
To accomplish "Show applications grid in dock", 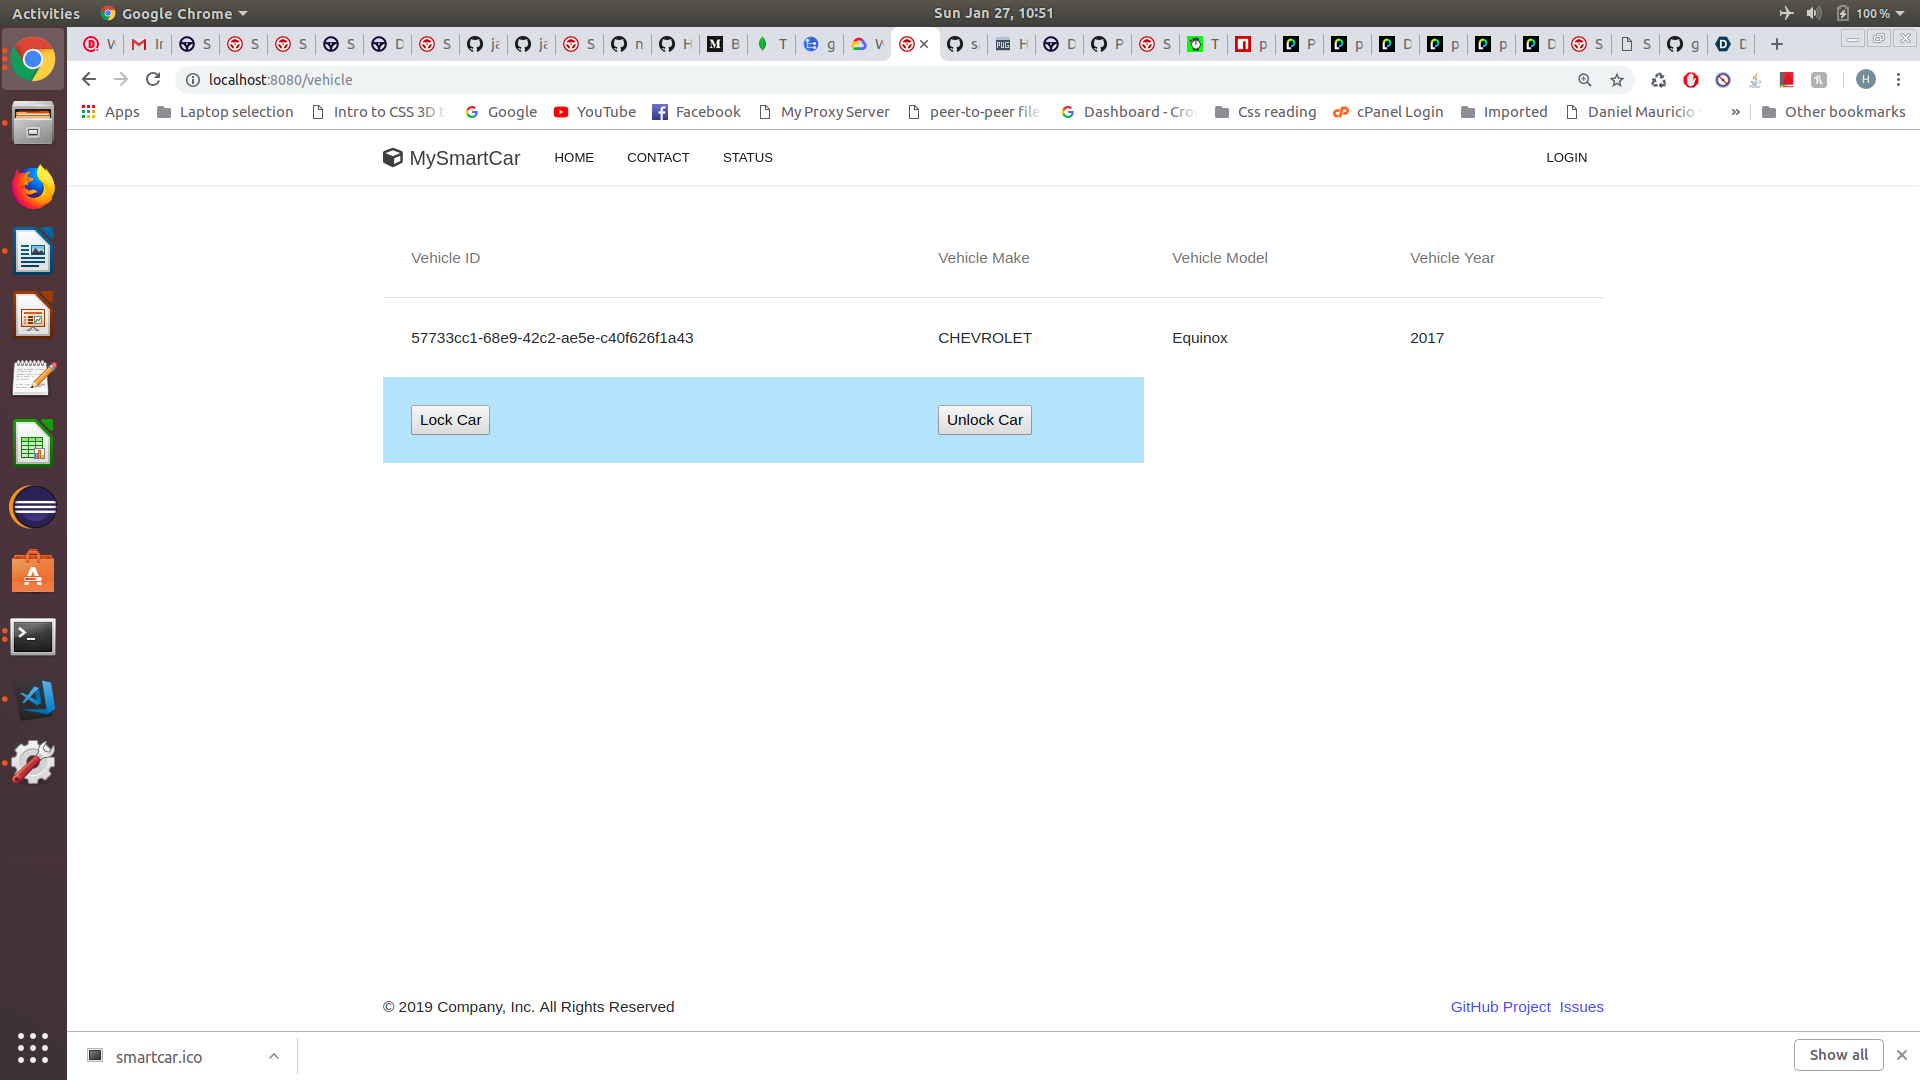I will coord(33,1047).
